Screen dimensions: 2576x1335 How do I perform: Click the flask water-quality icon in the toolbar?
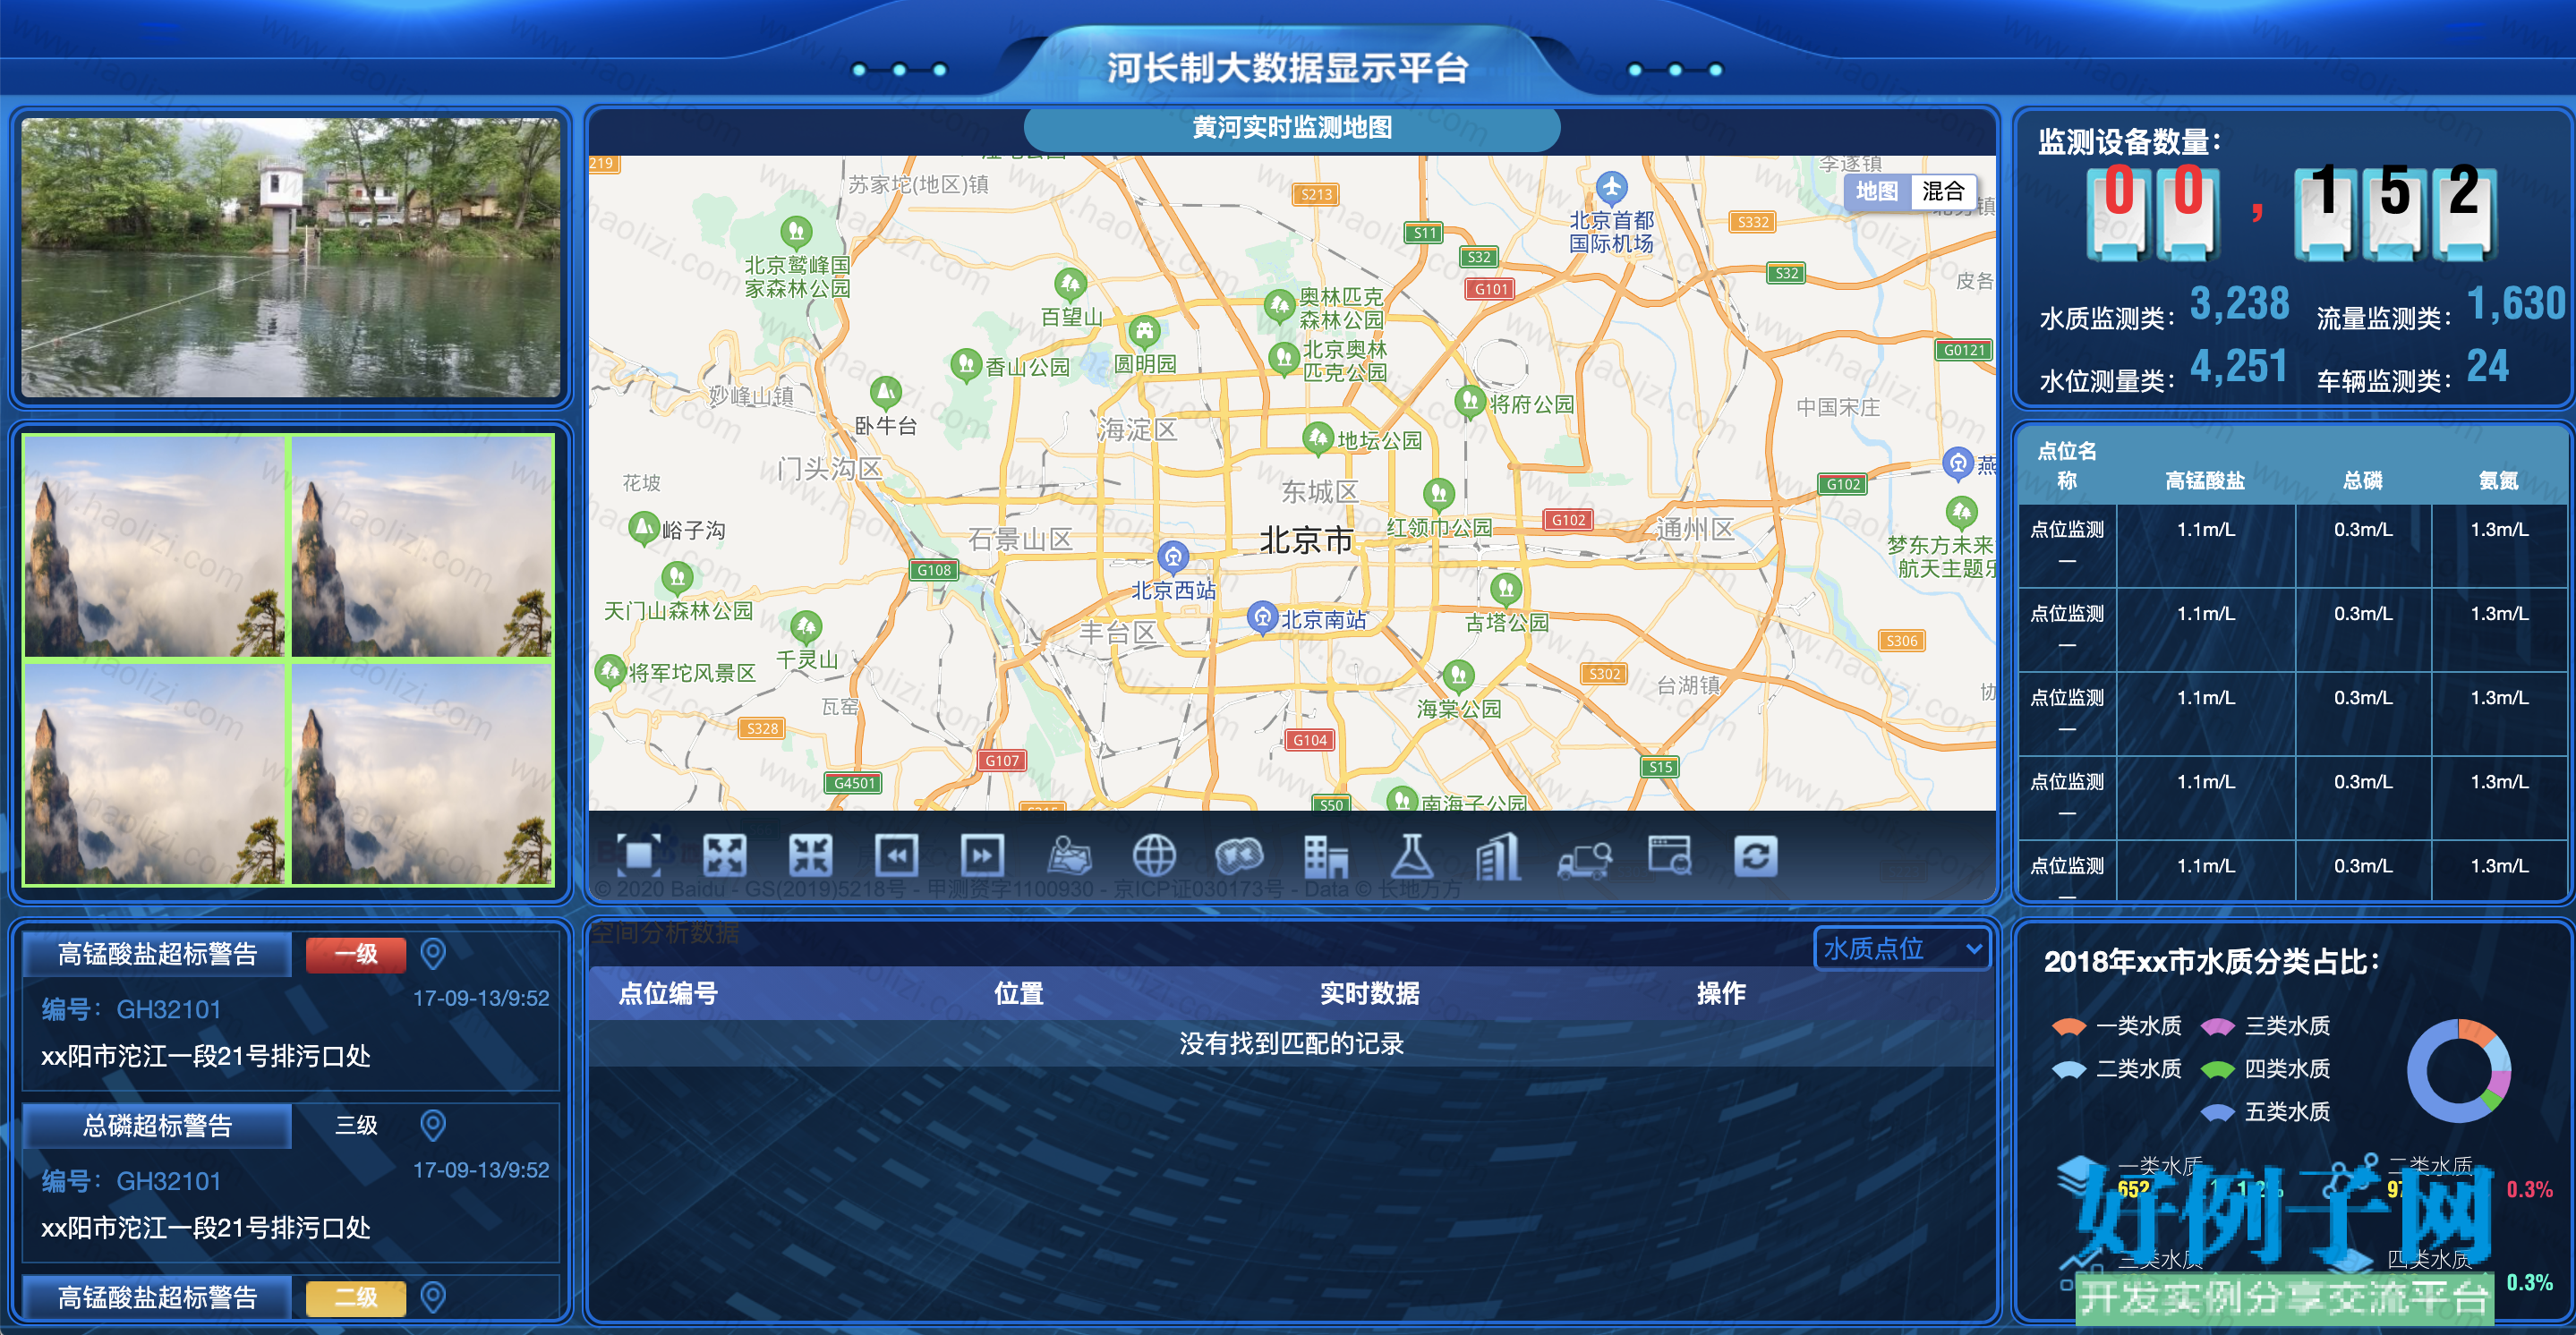1412,856
